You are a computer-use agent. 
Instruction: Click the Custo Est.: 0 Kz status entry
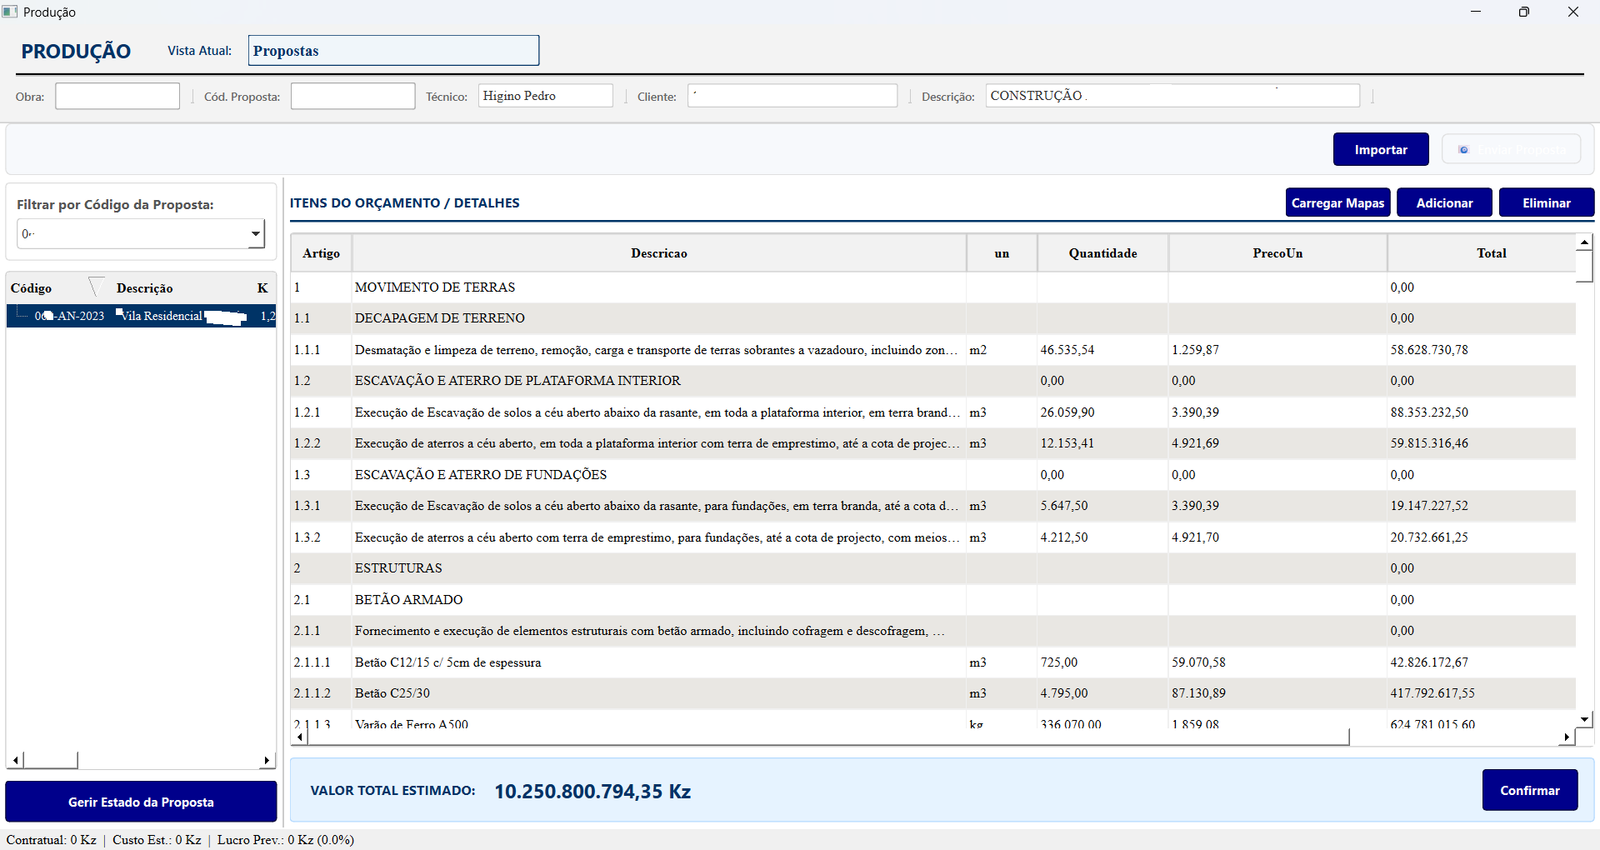click(x=157, y=840)
